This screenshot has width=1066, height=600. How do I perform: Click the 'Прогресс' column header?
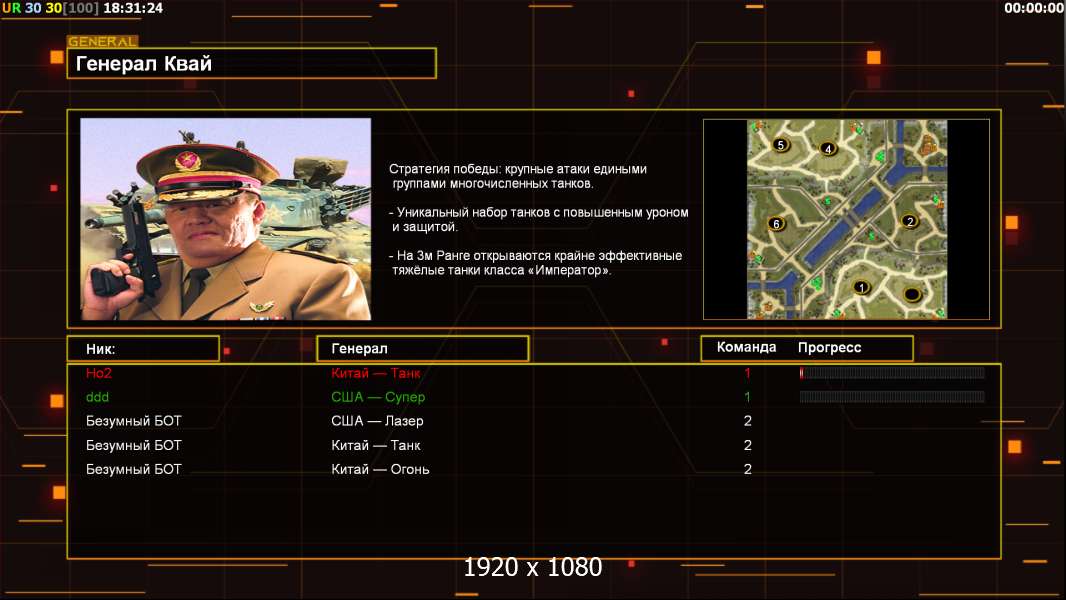pyautogui.click(x=829, y=347)
